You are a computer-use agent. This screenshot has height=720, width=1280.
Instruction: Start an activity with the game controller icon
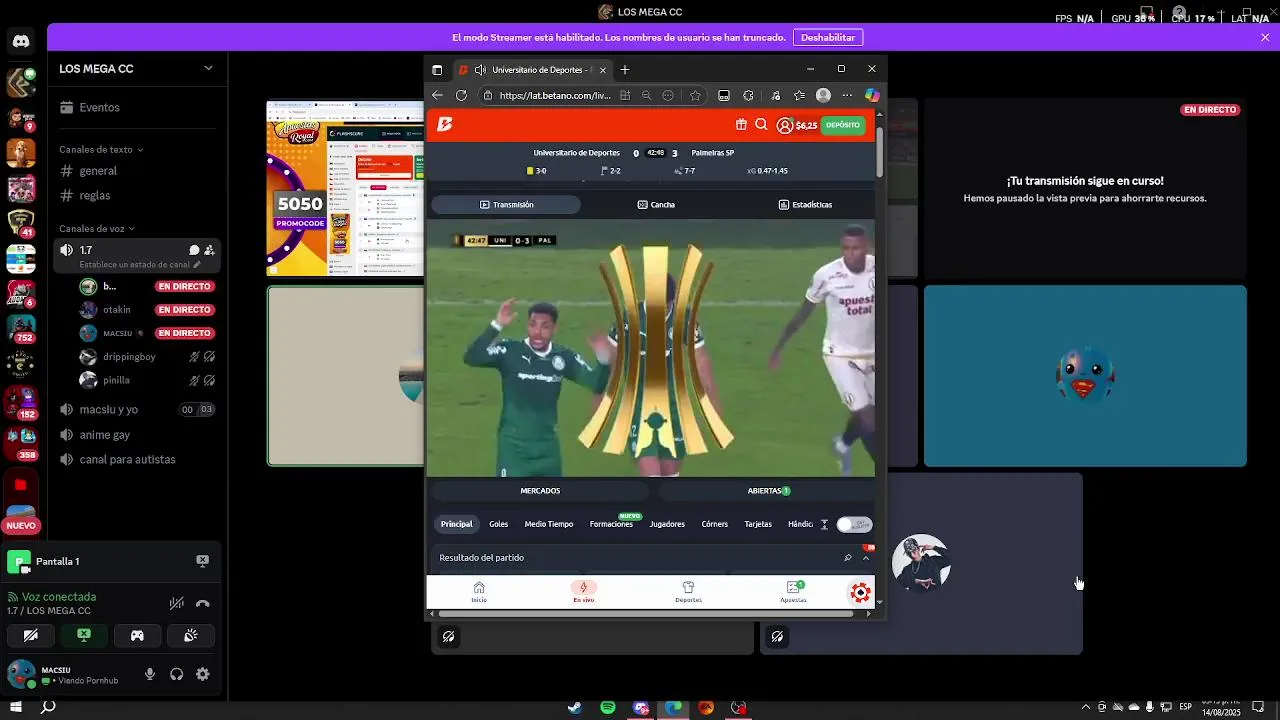click(x=137, y=635)
